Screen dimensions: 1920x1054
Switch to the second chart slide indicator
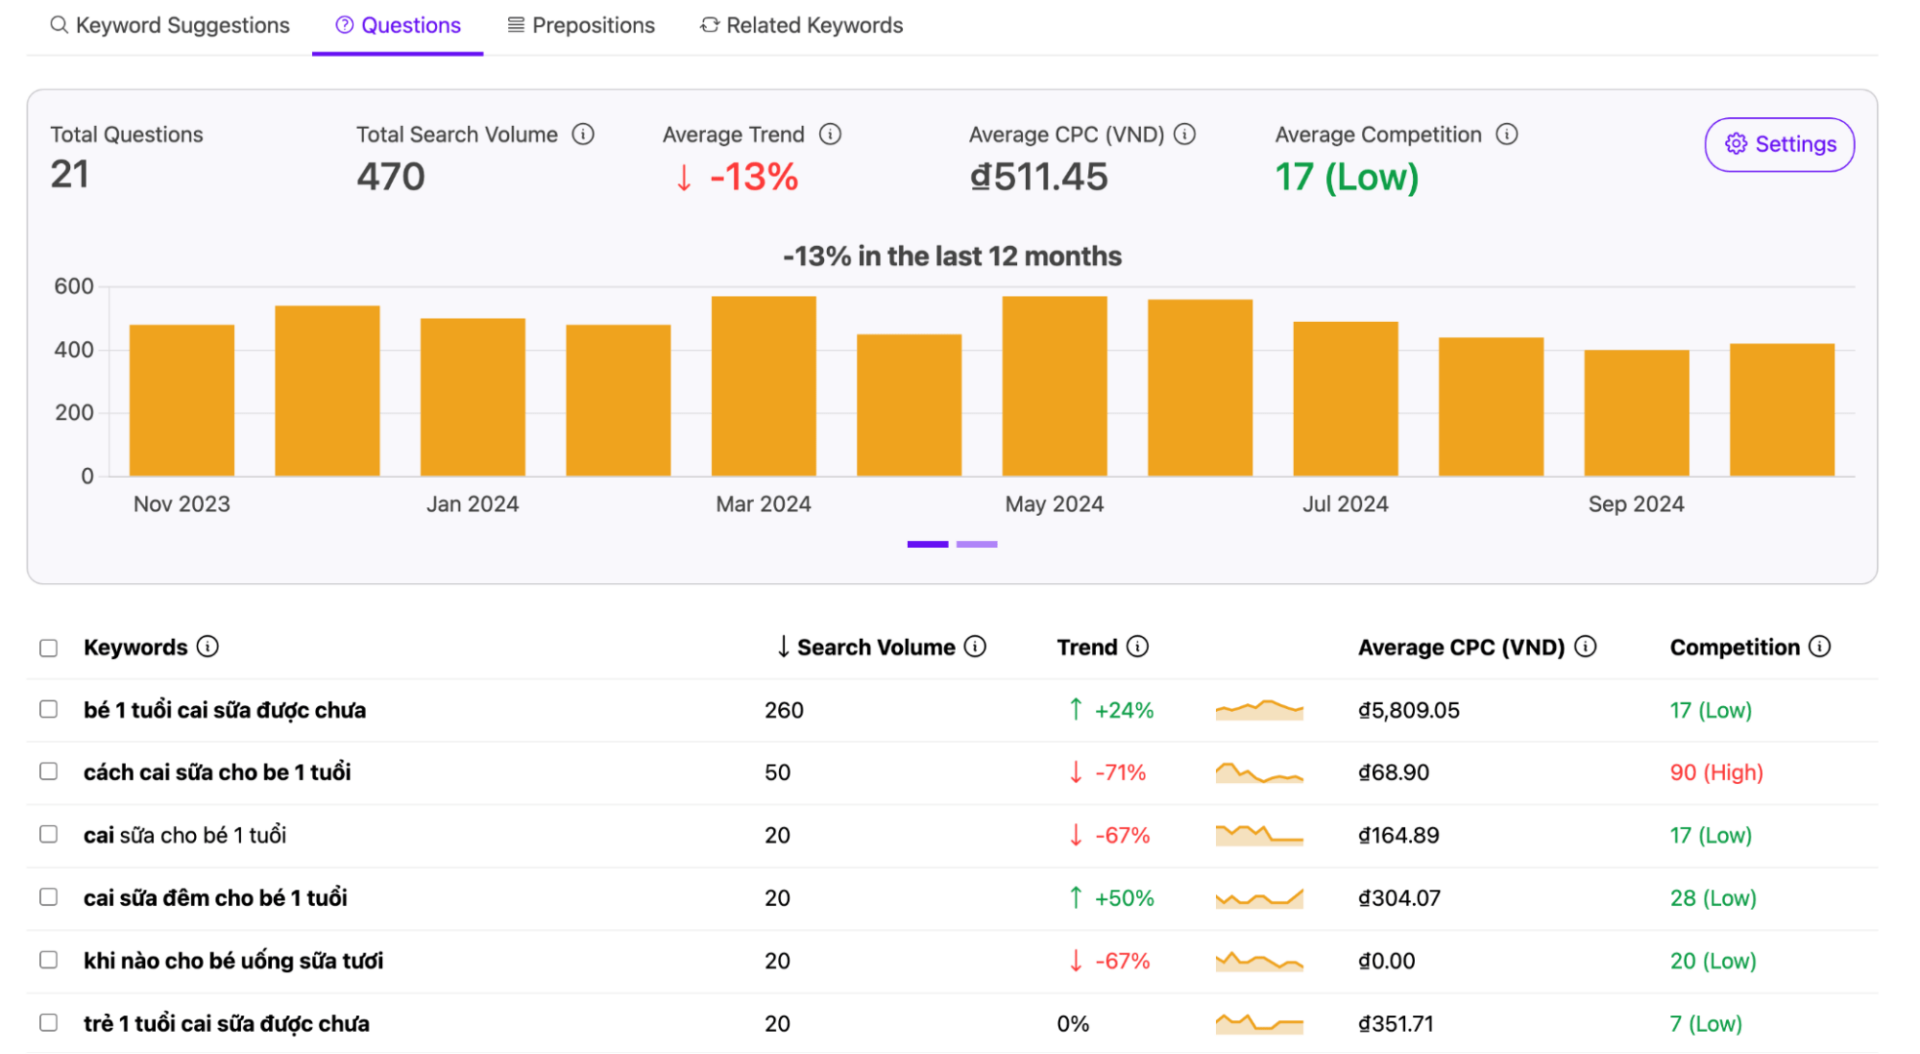tap(977, 544)
